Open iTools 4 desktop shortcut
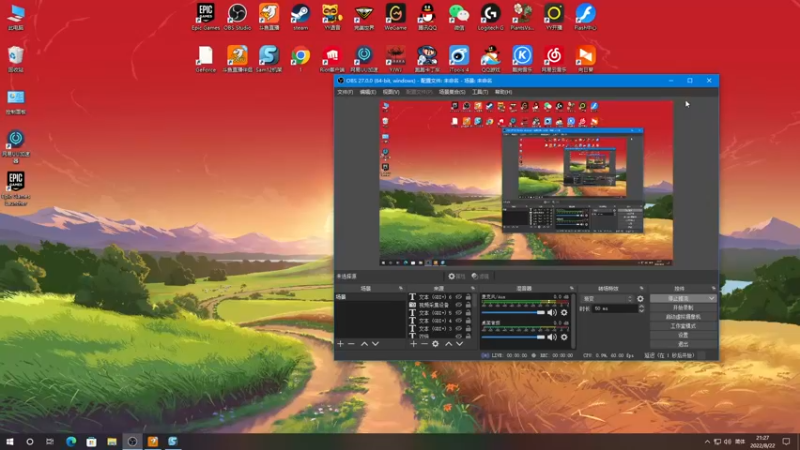This screenshot has width=800, height=450. (x=459, y=59)
